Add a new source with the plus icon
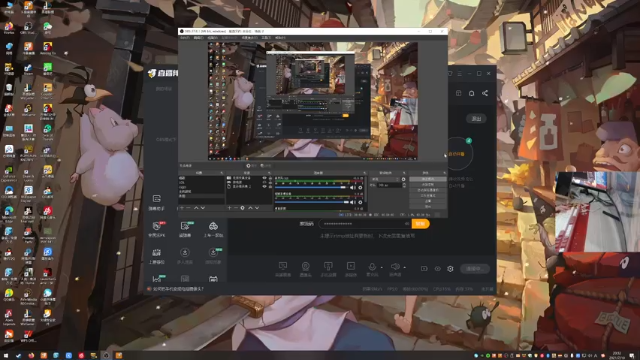The image size is (640, 360). 229,208
